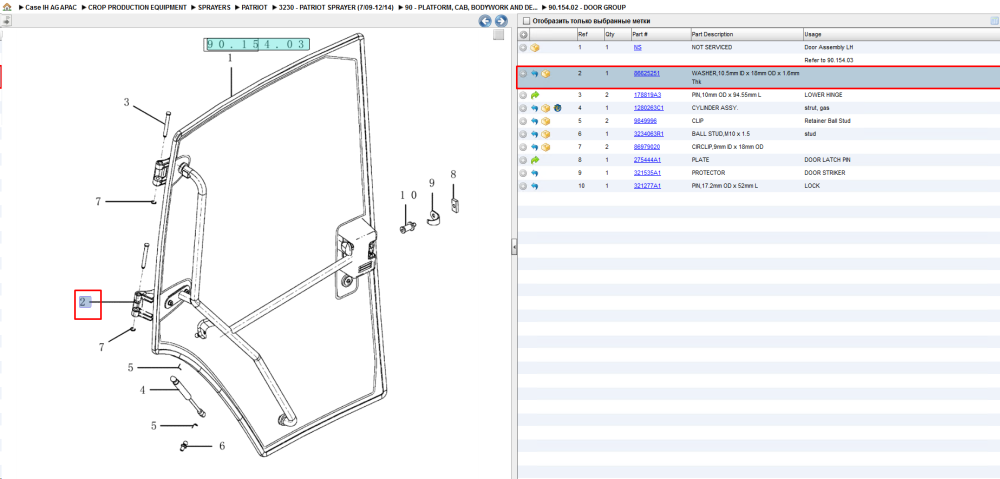Toggle the selection circle for NOT SERVICED row

[523, 48]
